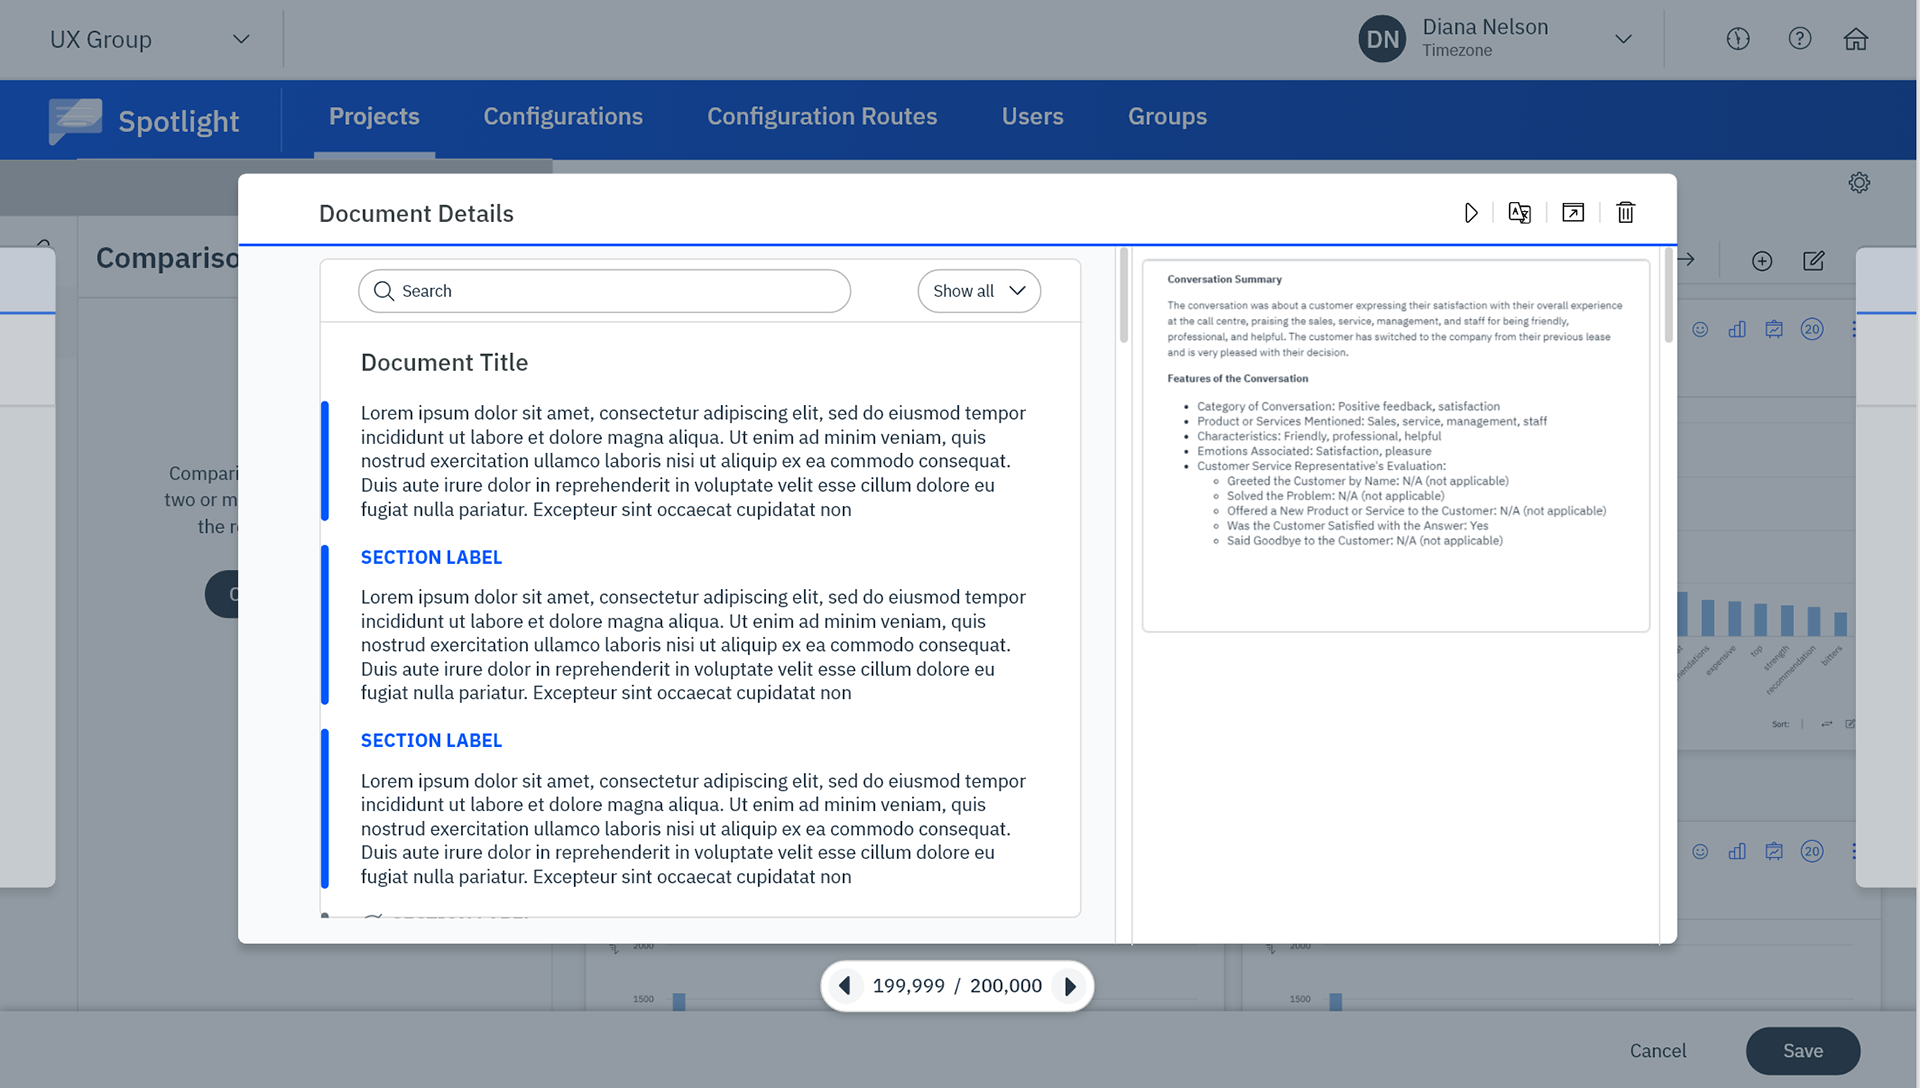Go to home via house icon

(1856, 39)
